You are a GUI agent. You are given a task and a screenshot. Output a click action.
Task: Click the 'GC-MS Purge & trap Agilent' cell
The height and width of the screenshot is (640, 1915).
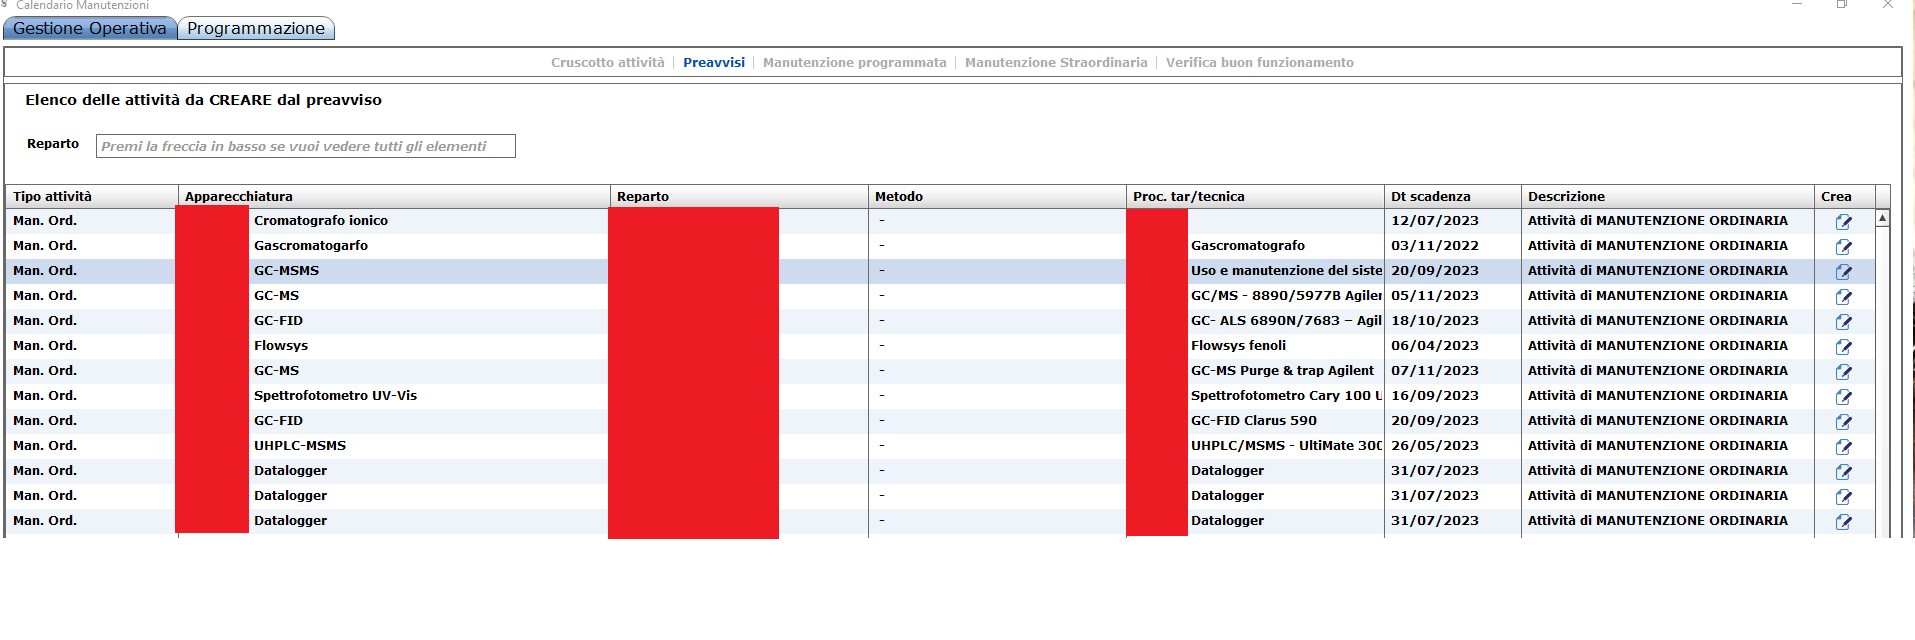pos(1282,371)
